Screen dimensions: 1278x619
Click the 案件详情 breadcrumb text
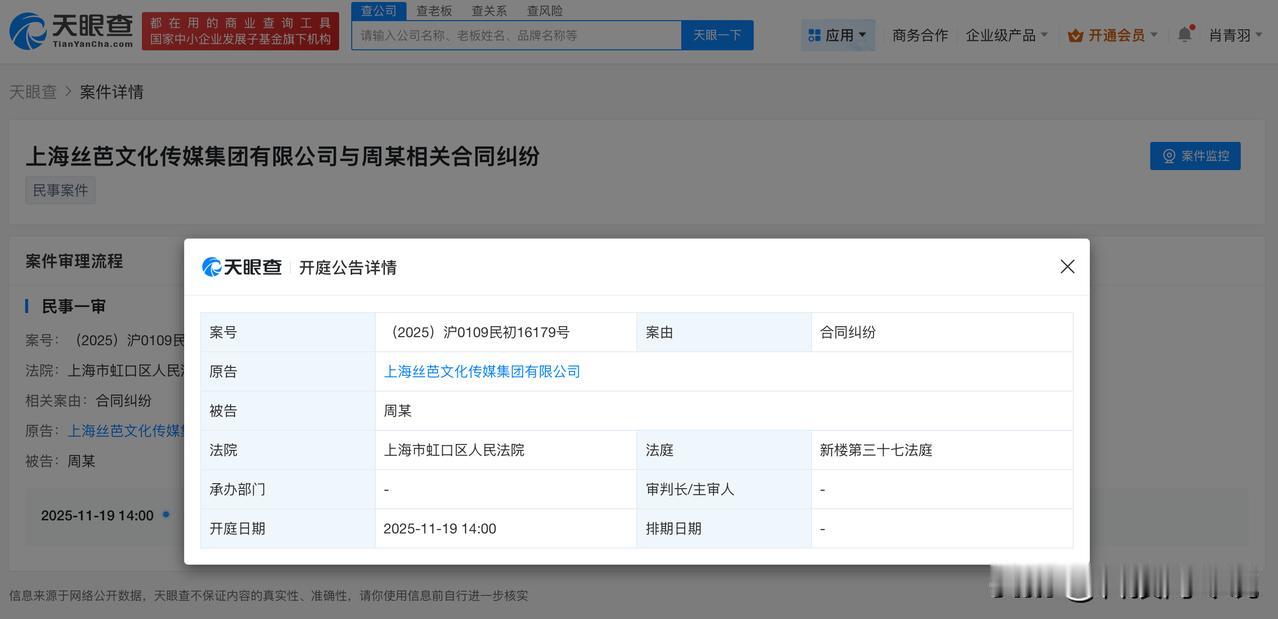112,92
